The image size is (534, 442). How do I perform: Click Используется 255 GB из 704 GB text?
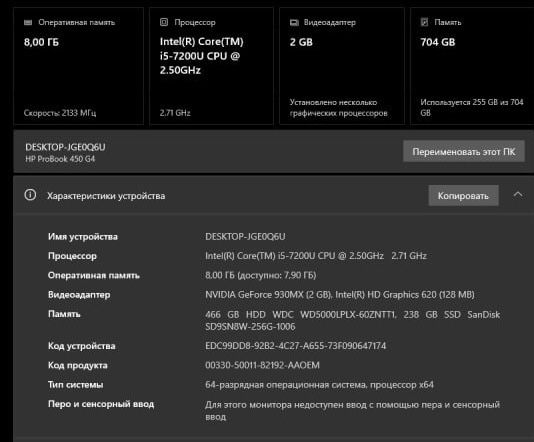(x=472, y=107)
